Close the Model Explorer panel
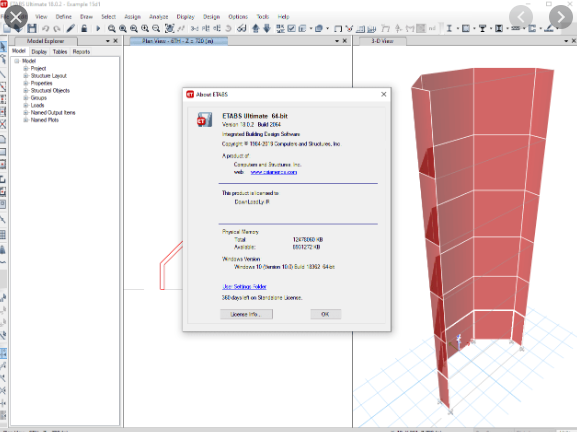This screenshot has height=432, width=577. click(x=116, y=41)
